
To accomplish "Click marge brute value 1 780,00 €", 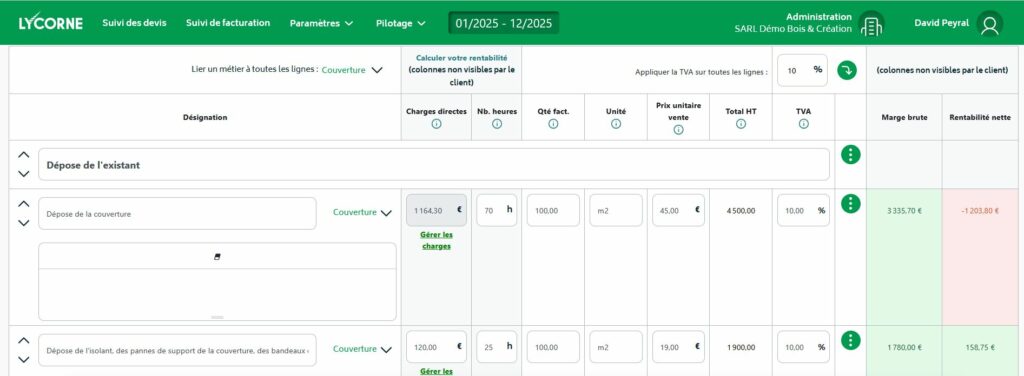I will click(904, 347).
